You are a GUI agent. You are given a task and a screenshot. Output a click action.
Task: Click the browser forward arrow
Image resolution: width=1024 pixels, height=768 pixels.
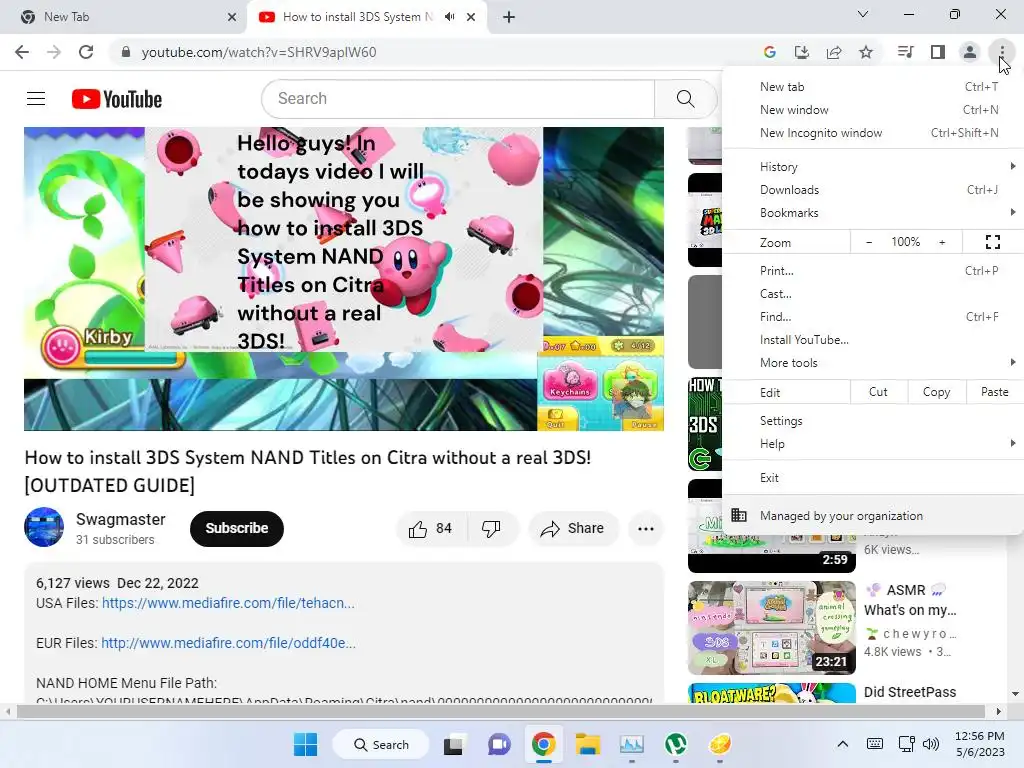54,52
